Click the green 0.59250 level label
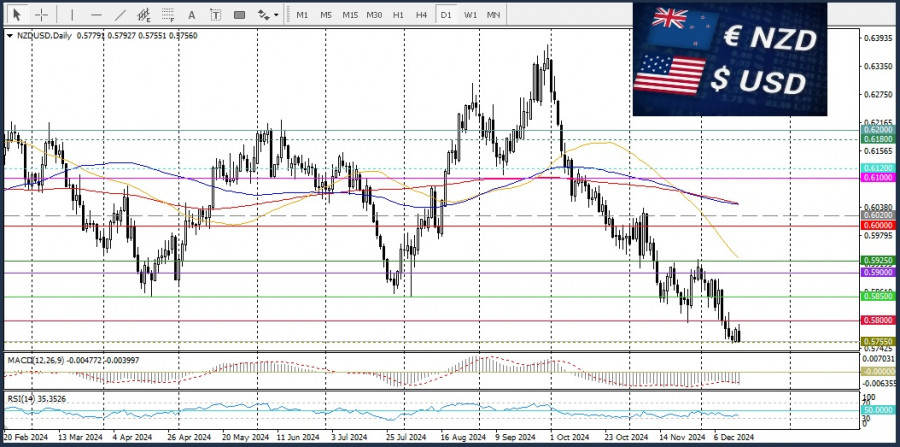900x447 pixels. pos(878,261)
